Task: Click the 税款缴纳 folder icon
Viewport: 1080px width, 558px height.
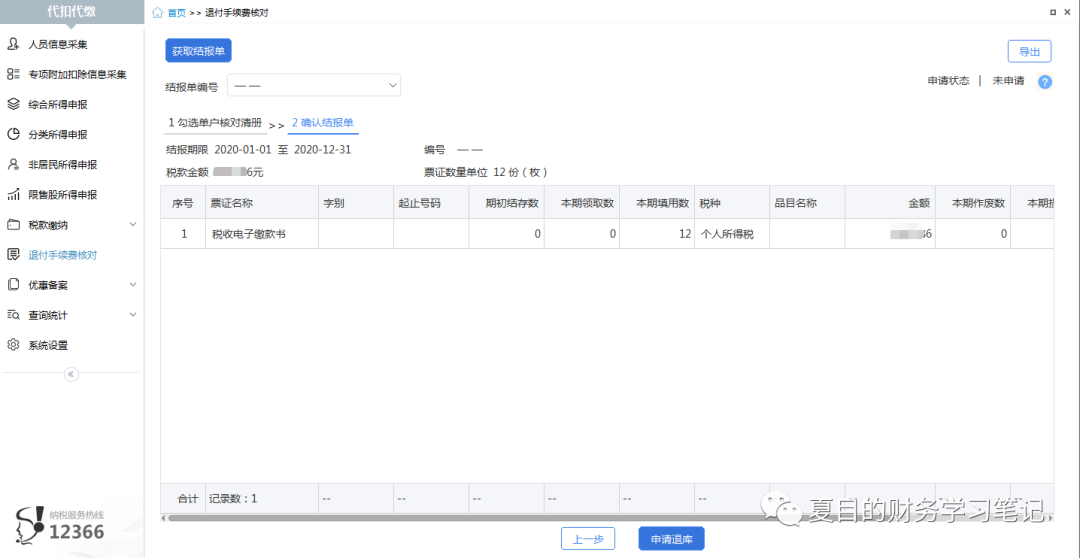Action: [x=12, y=225]
